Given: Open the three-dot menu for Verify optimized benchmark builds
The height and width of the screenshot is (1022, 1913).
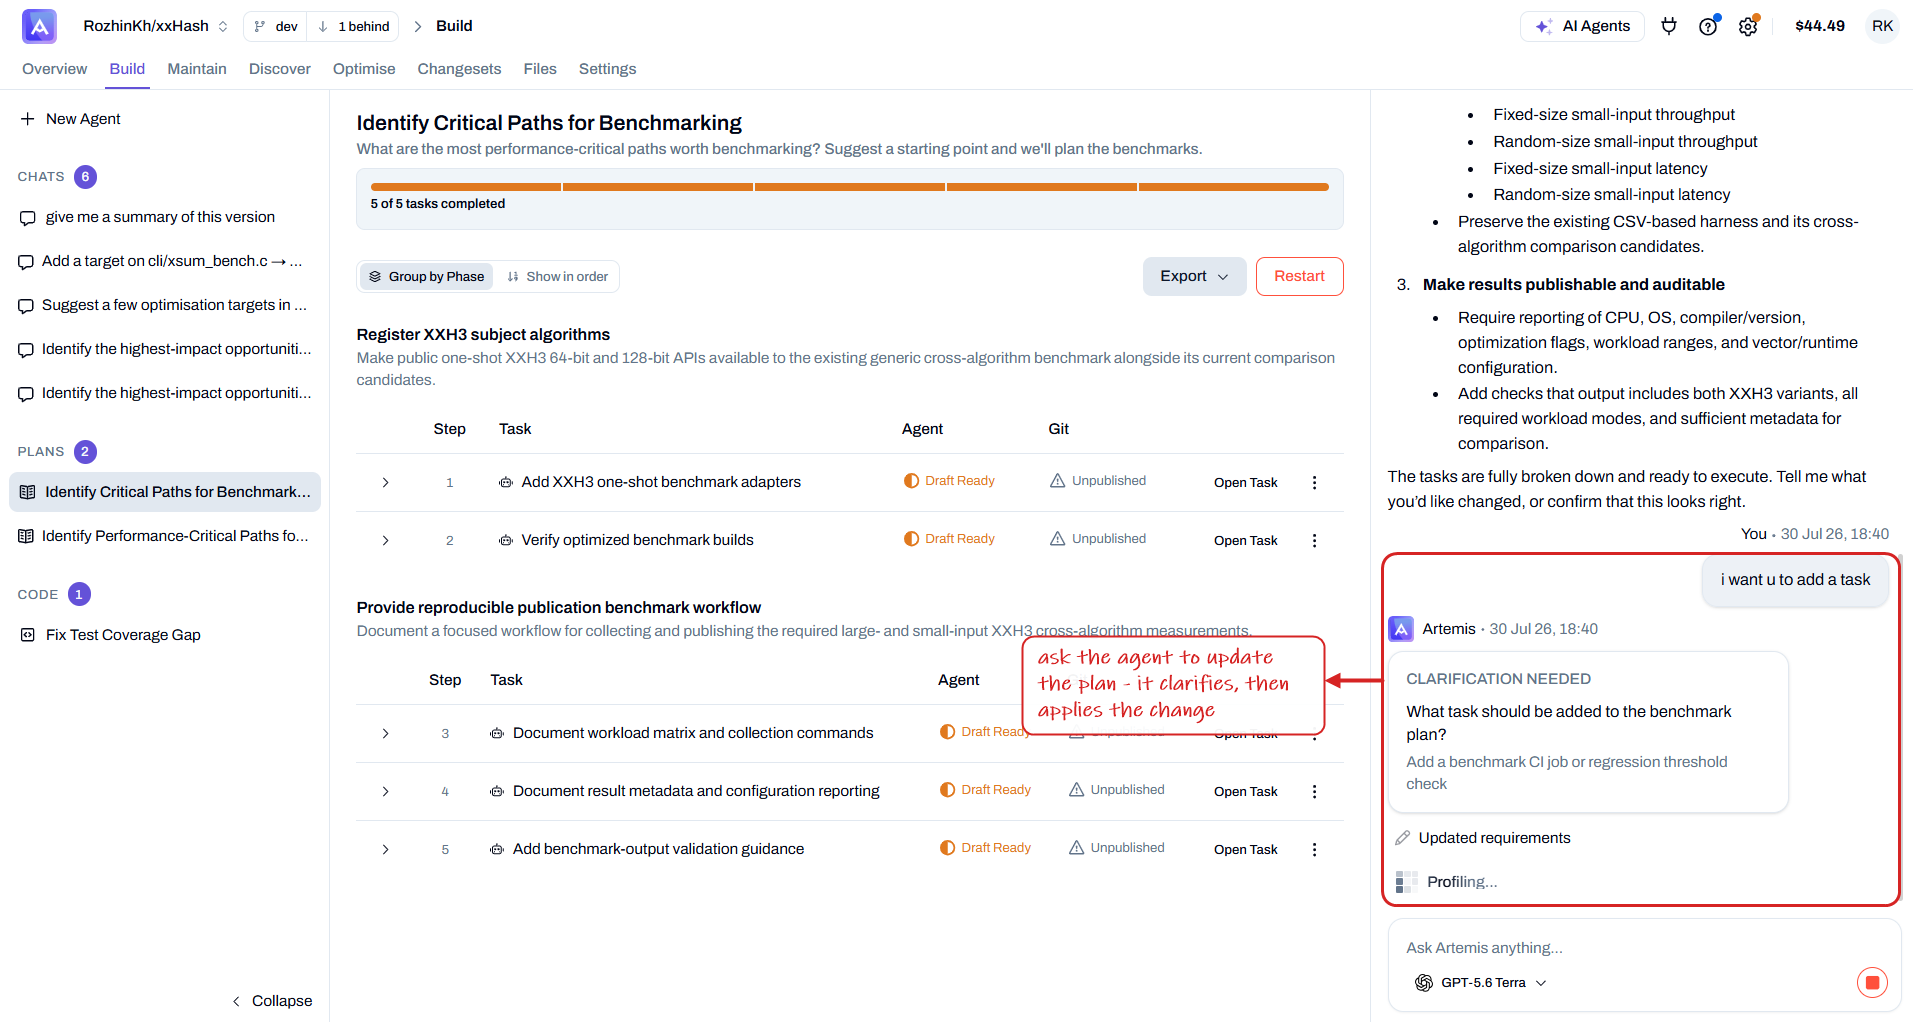Looking at the screenshot, I should click(x=1314, y=540).
